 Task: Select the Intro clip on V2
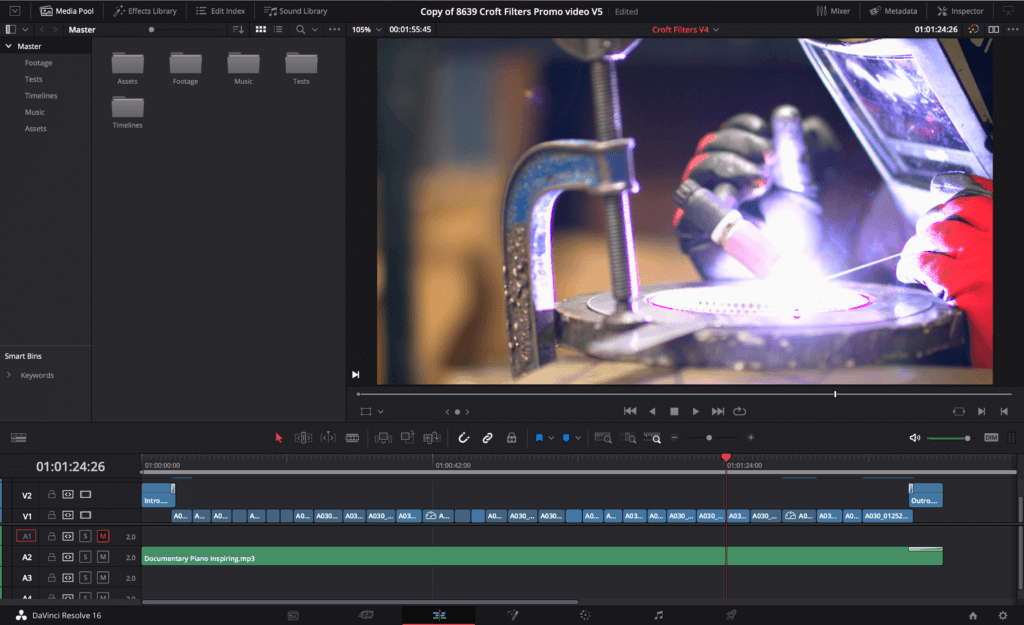point(158,495)
